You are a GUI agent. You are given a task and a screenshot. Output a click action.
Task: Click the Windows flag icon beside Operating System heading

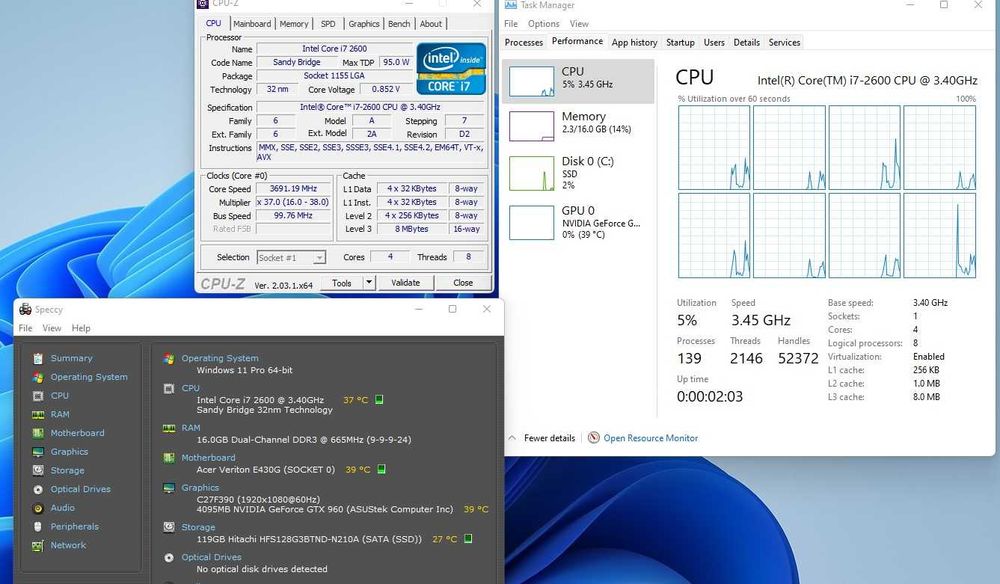(169, 358)
